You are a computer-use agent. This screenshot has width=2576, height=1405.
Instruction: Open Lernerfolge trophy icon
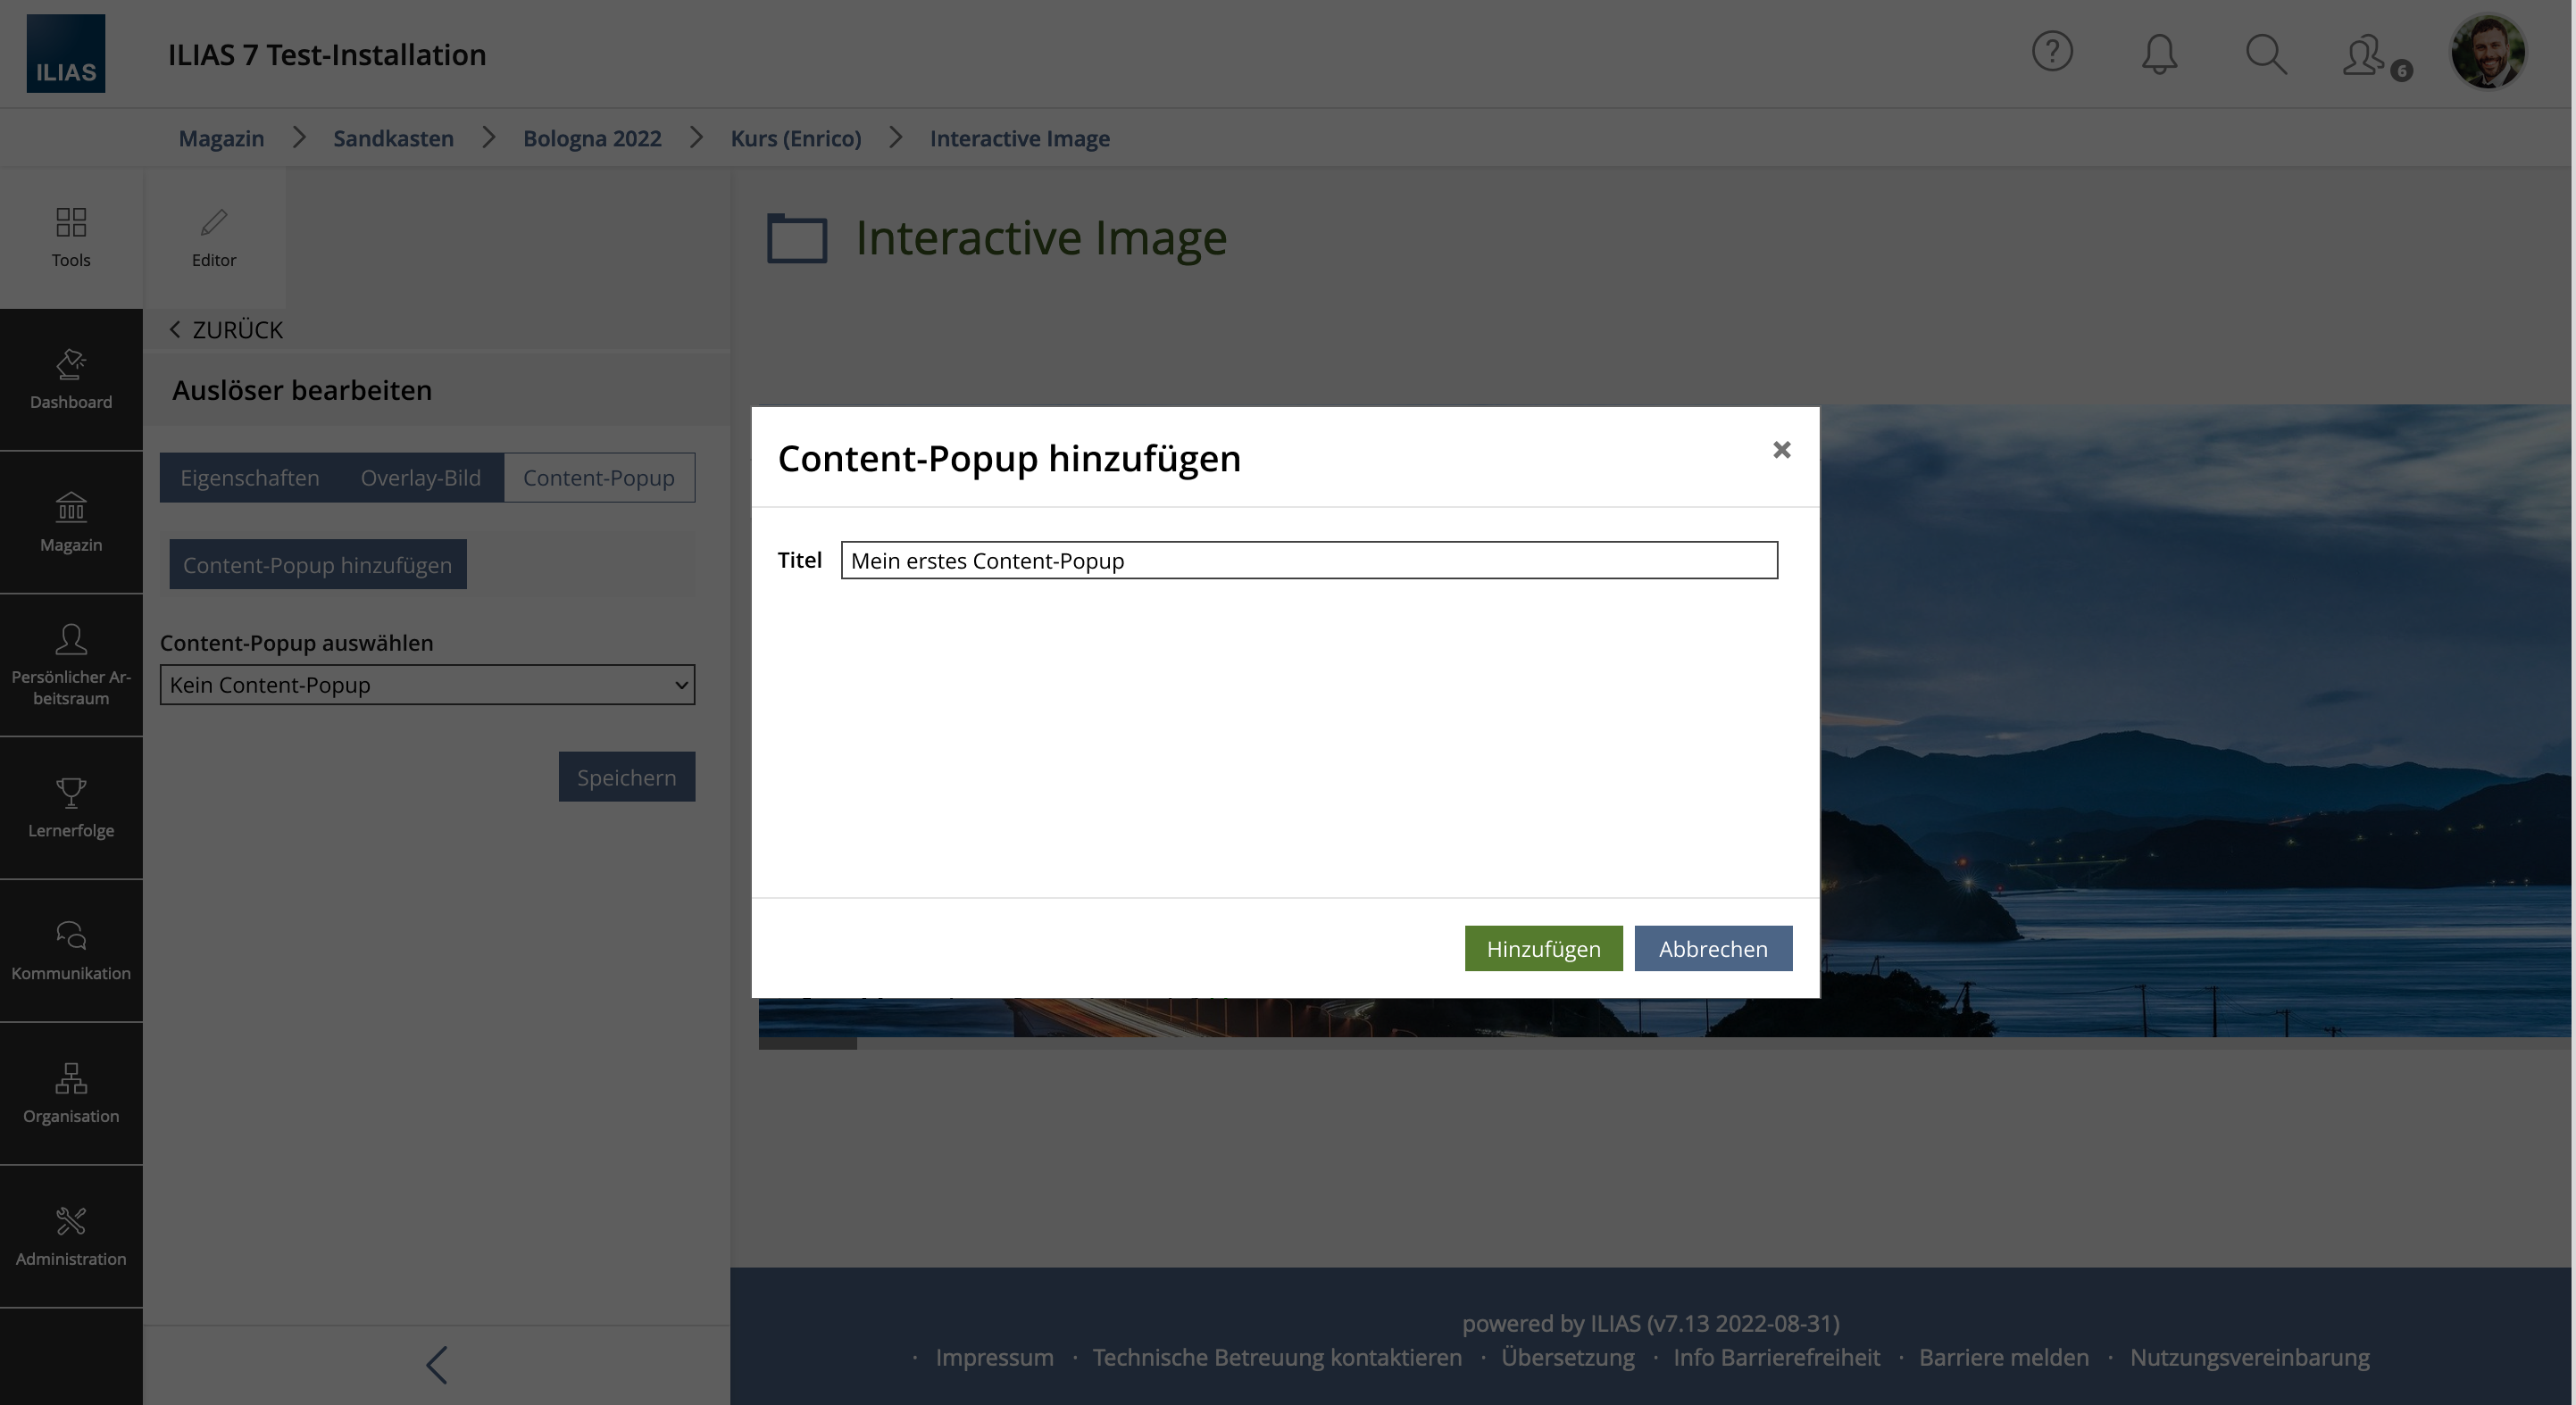coord(71,808)
